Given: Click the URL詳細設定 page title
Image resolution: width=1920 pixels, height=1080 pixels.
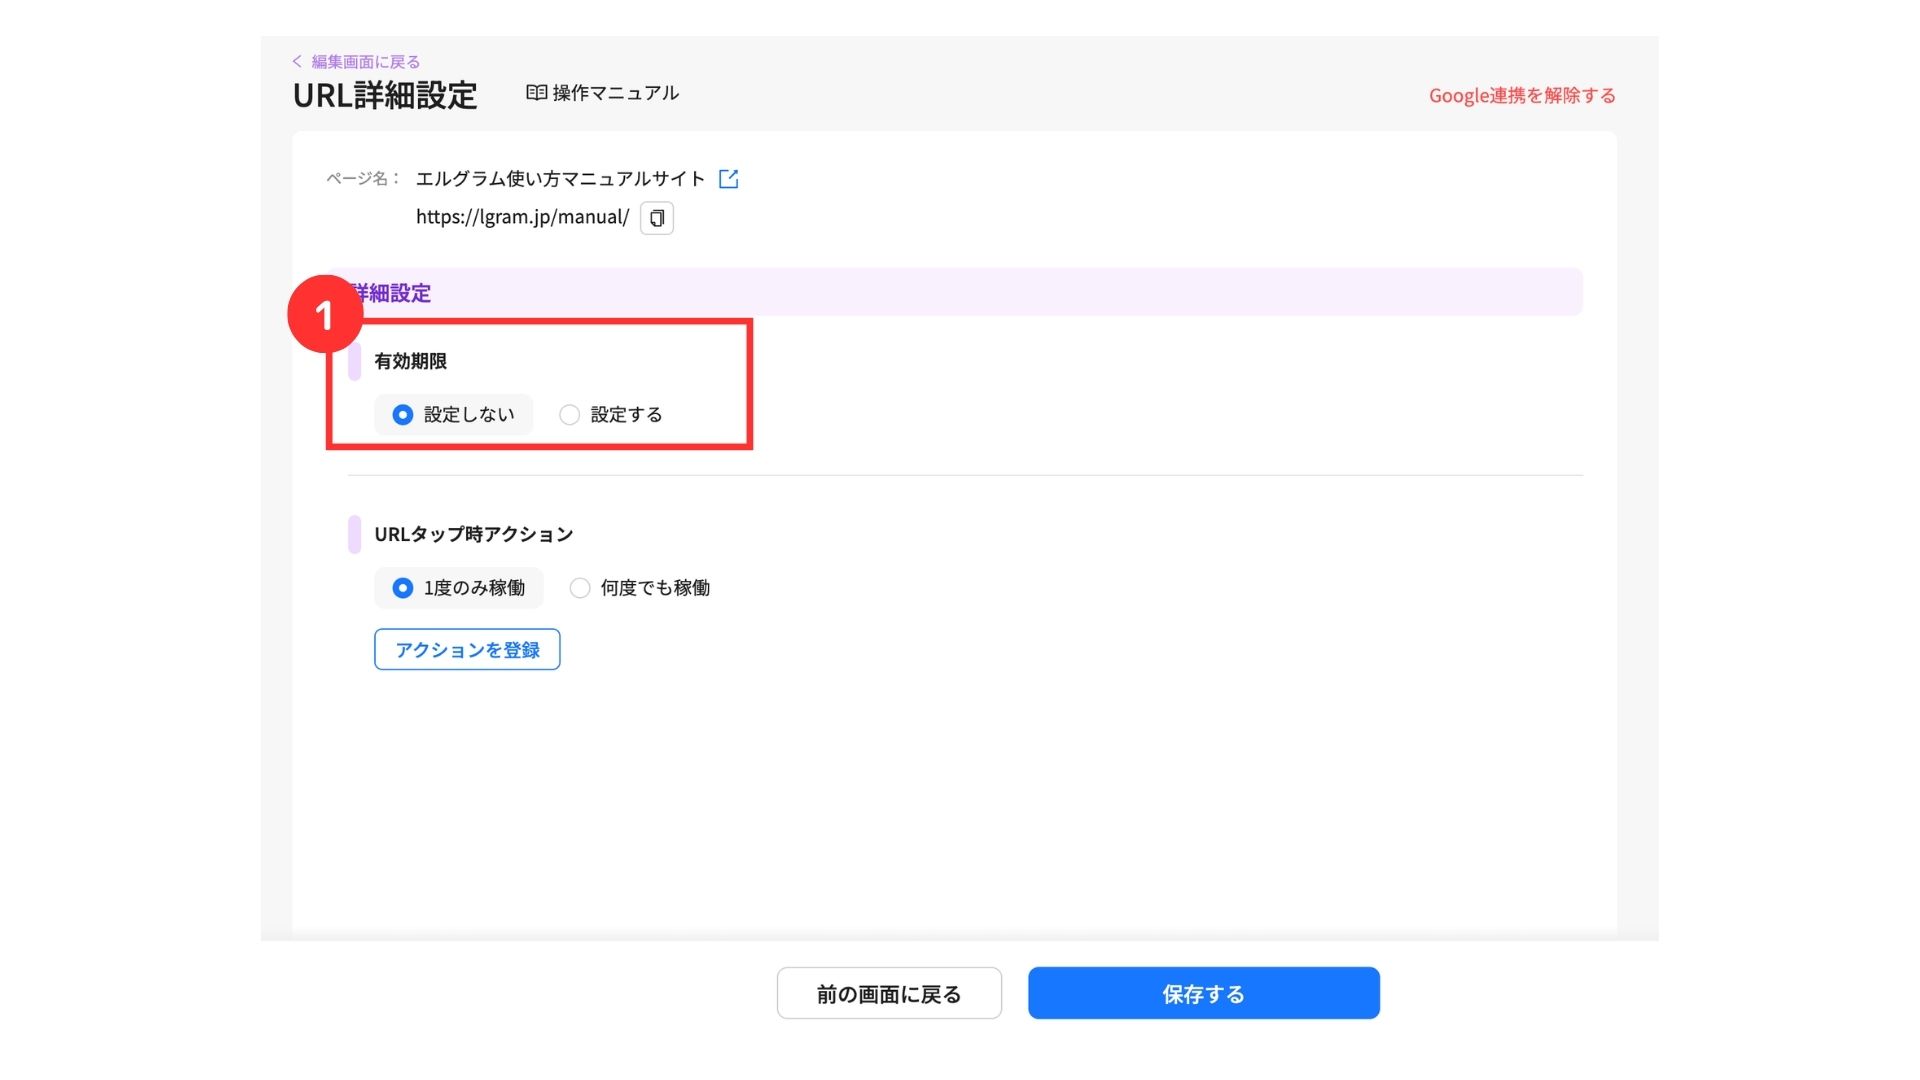Looking at the screenshot, I should (385, 96).
